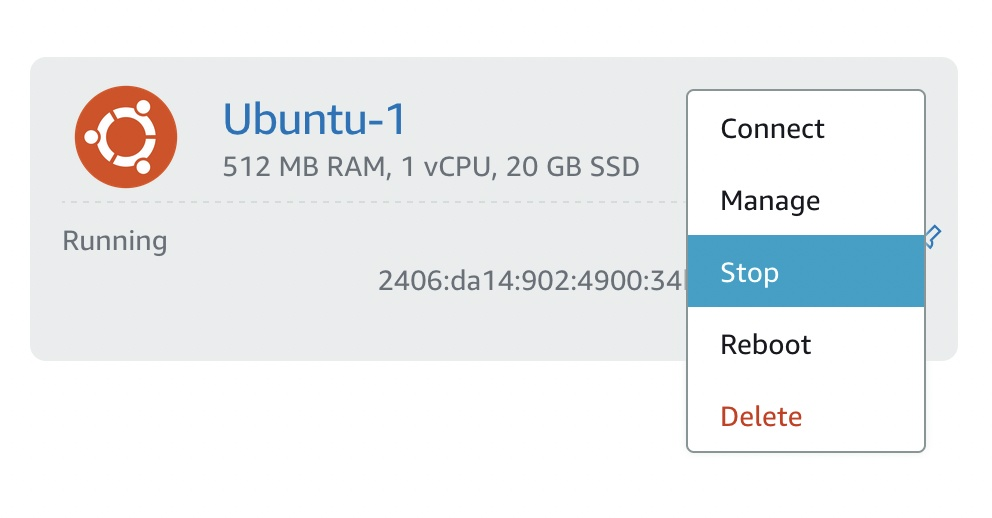Click the pin icon beside the menu
The height and width of the screenshot is (518, 992).
tap(933, 237)
